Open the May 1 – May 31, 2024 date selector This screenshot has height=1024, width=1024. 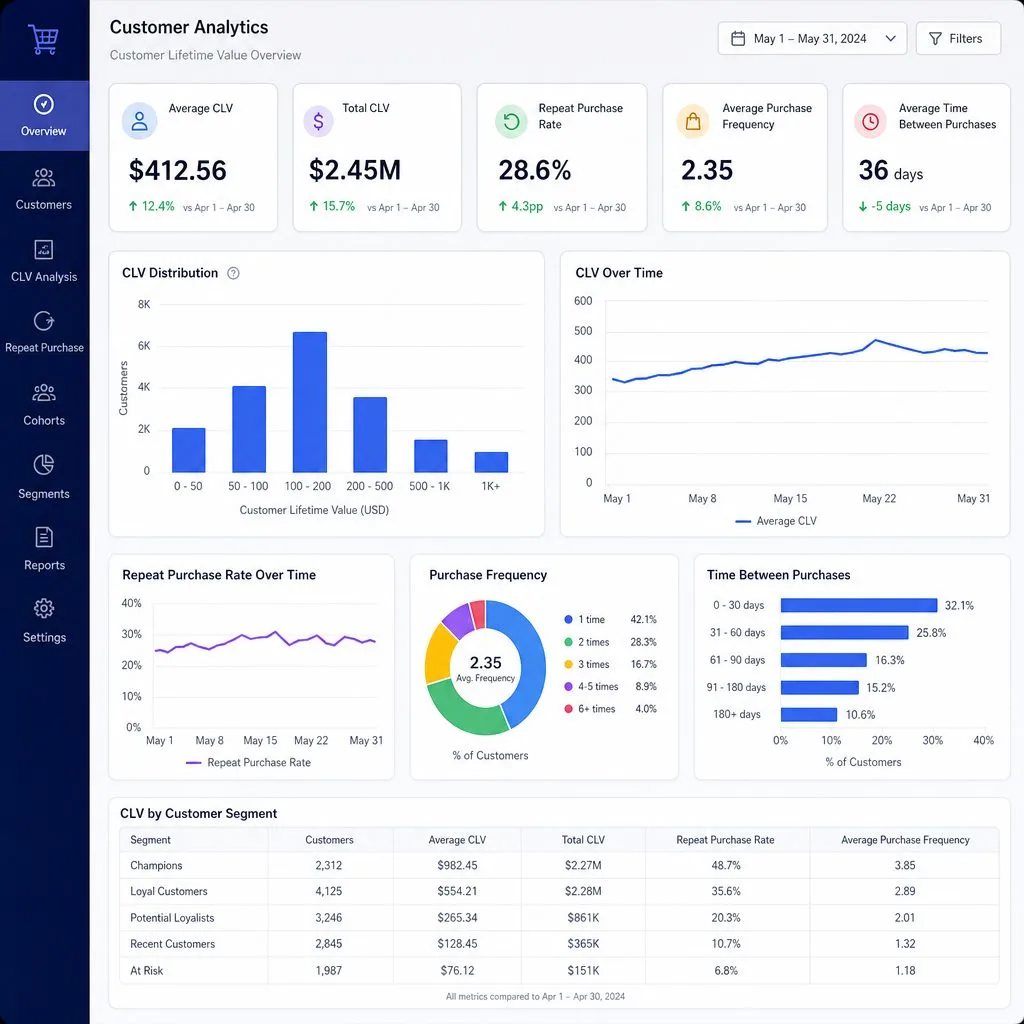click(812, 39)
